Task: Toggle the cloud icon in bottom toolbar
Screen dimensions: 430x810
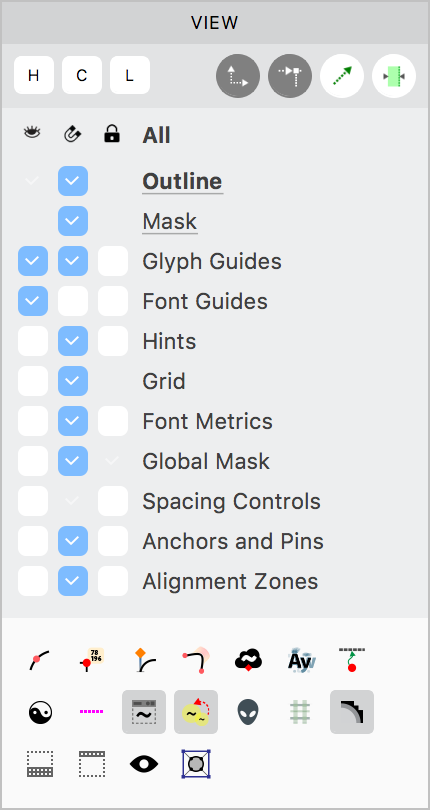Action: 249,660
